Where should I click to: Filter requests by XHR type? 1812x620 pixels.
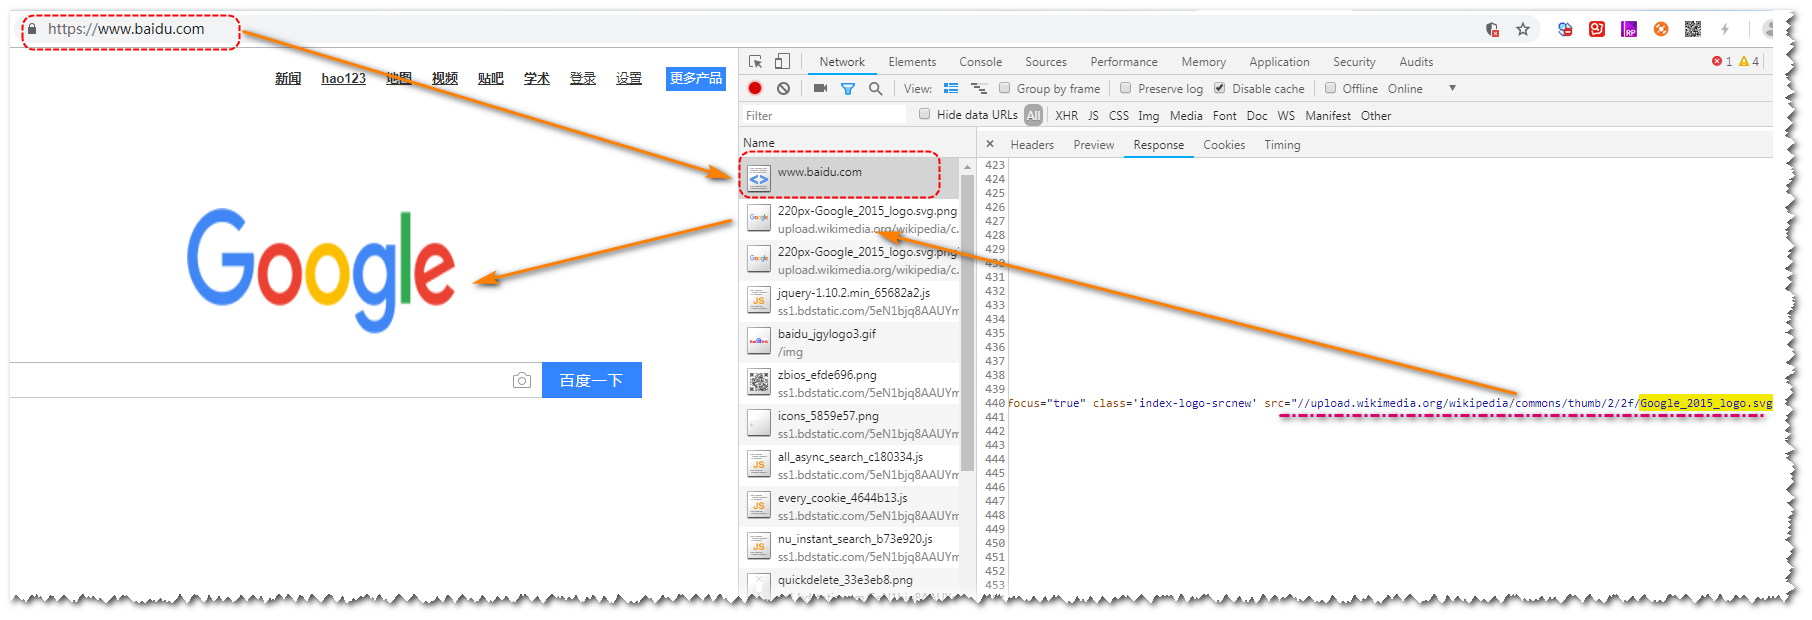coord(1067,116)
